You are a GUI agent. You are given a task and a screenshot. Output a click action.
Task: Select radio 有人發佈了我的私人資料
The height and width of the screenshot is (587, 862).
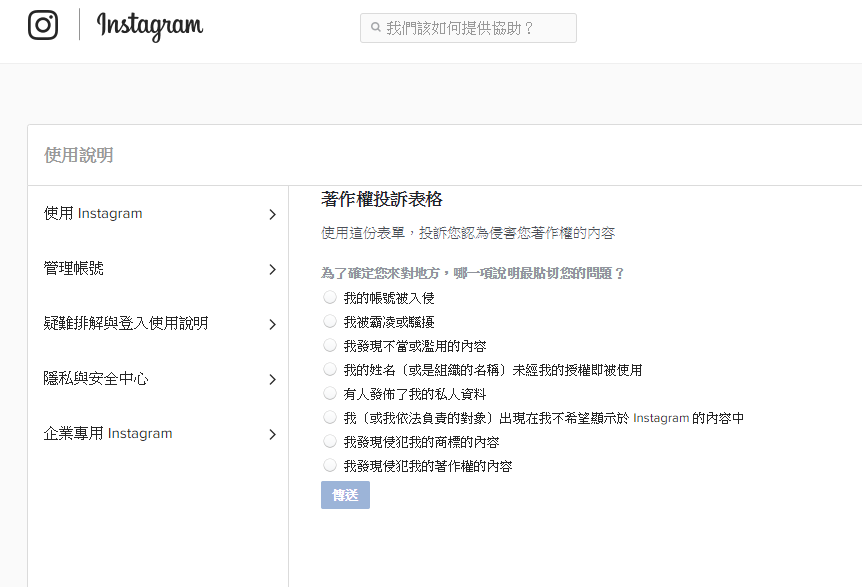point(330,394)
